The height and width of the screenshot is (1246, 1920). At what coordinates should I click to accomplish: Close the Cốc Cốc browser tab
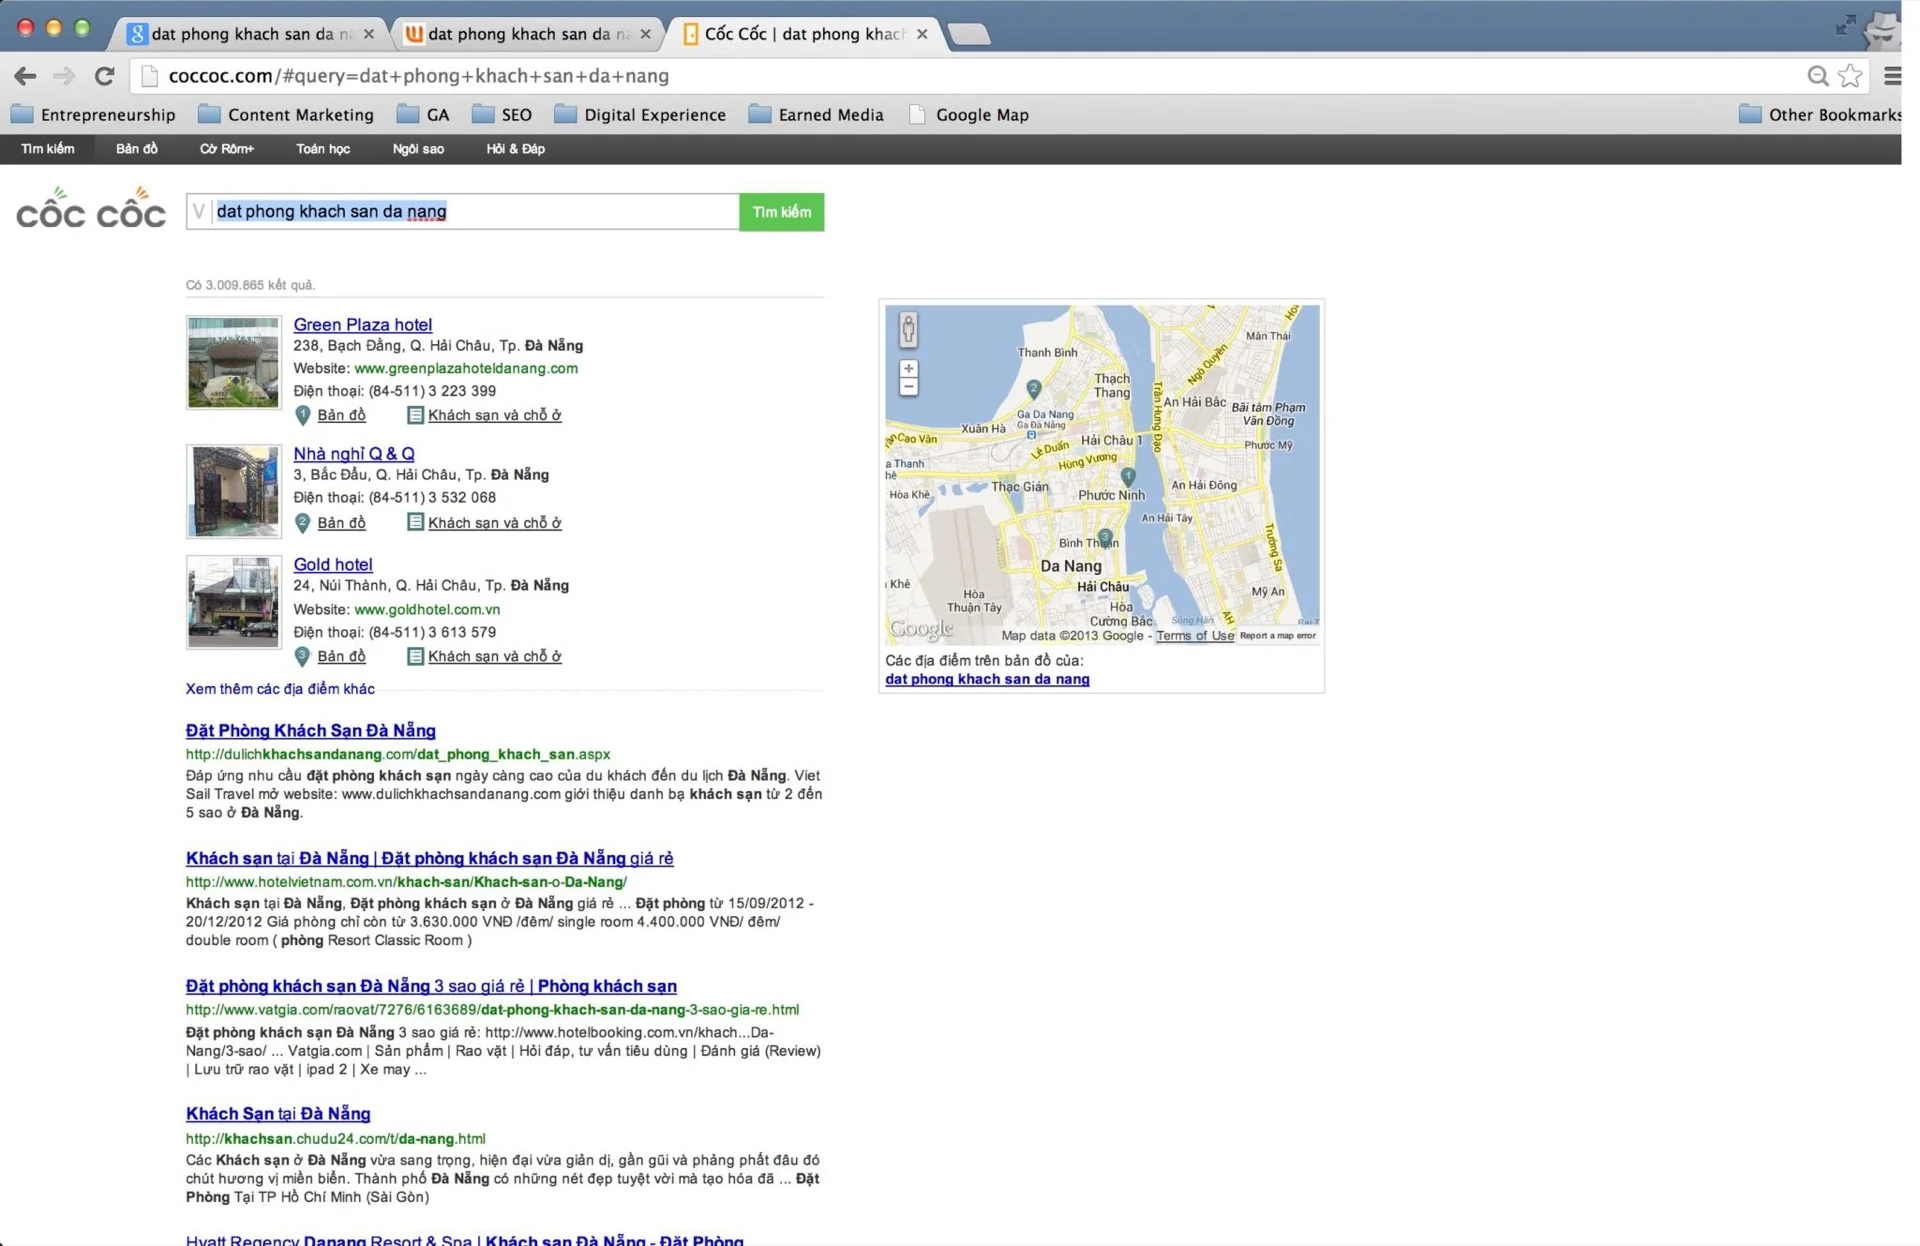(922, 34)
